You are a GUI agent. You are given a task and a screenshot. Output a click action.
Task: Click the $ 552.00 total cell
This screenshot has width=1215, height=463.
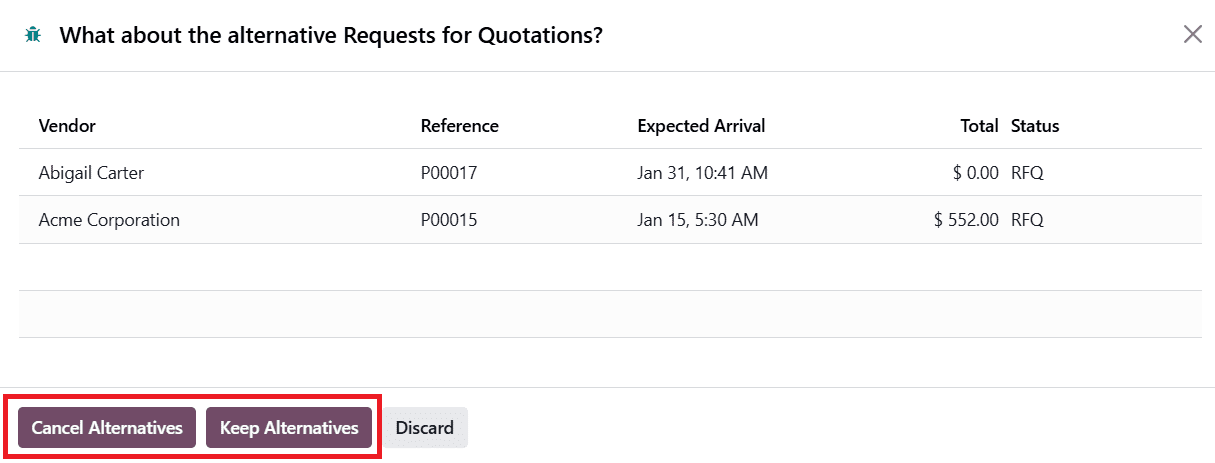pyautogui.click(x=966, y=220)
